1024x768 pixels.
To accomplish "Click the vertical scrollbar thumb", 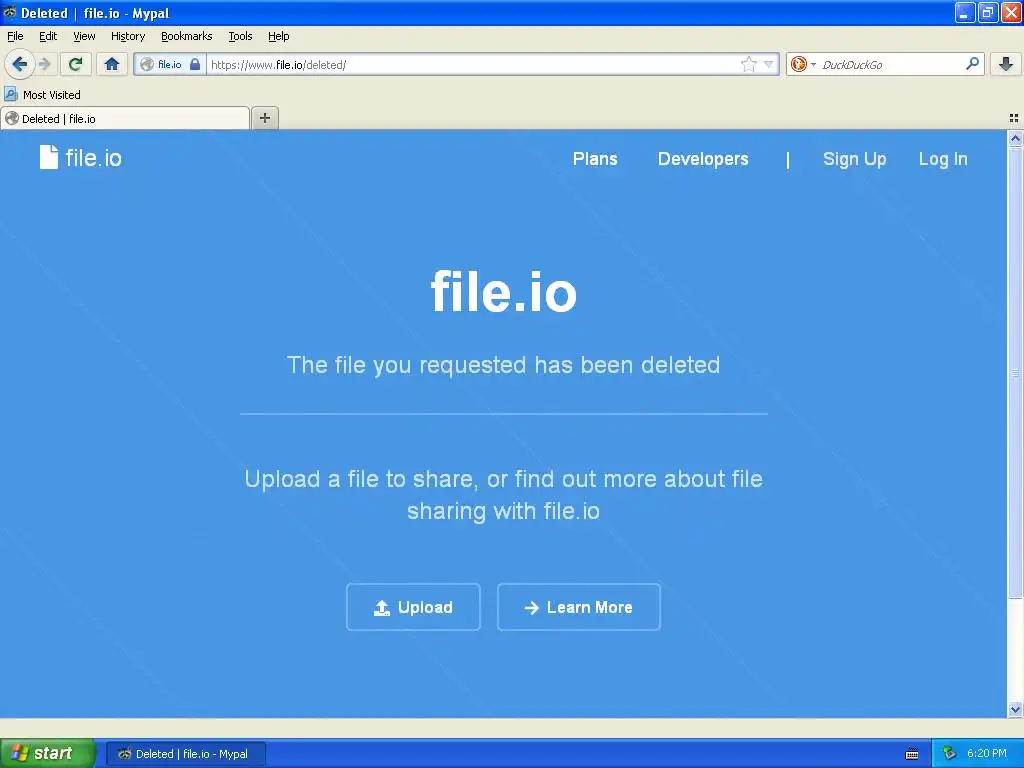I will (1015, 372).
